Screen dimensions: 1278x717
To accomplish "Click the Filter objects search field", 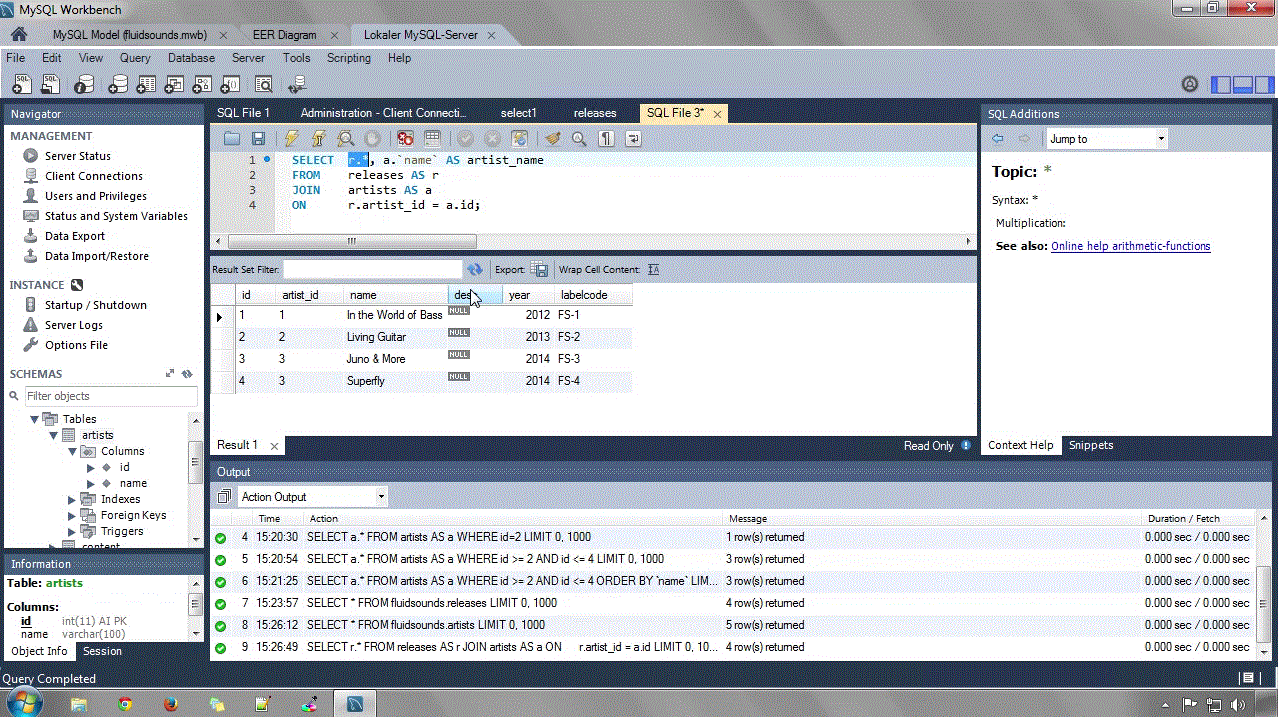I will [x=108, y=396].
